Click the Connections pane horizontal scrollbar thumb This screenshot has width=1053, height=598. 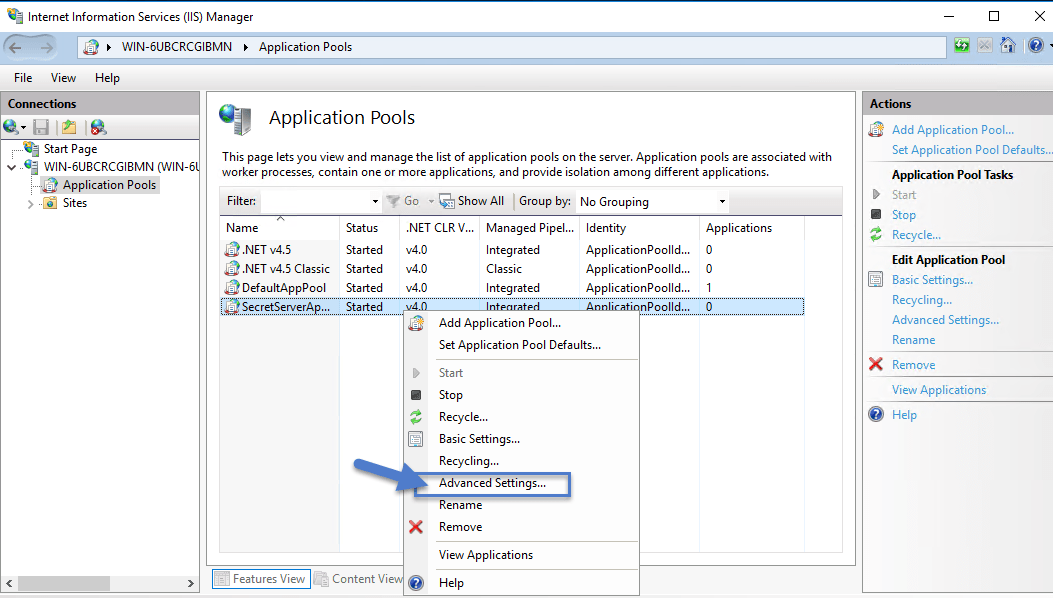point(63,583)
